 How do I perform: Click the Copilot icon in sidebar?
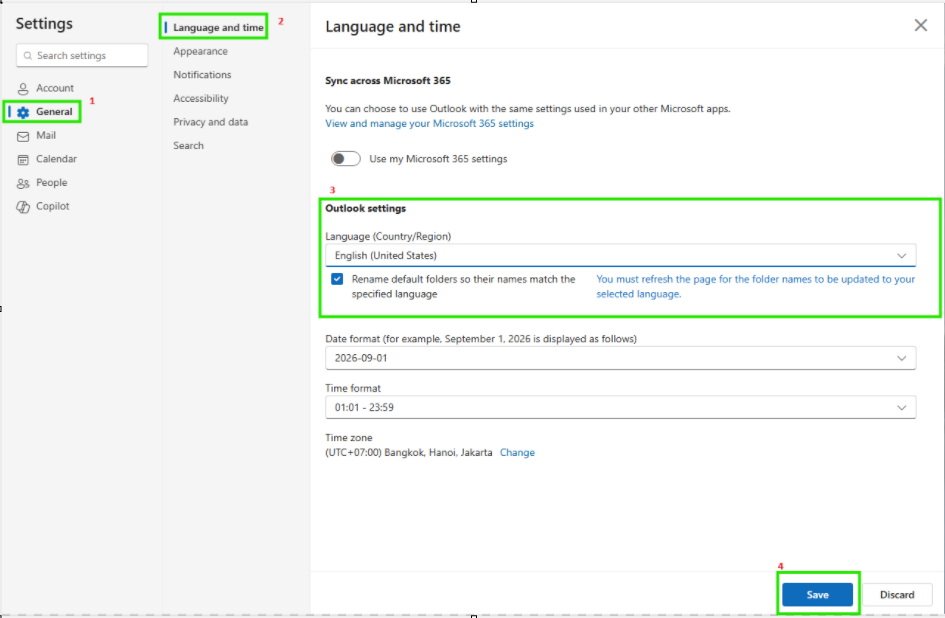click(23, 207)
